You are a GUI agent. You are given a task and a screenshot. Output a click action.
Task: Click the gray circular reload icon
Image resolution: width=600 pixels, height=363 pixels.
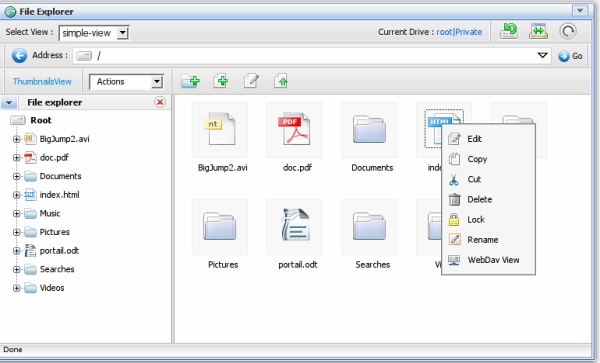click(x=568, y=31)
